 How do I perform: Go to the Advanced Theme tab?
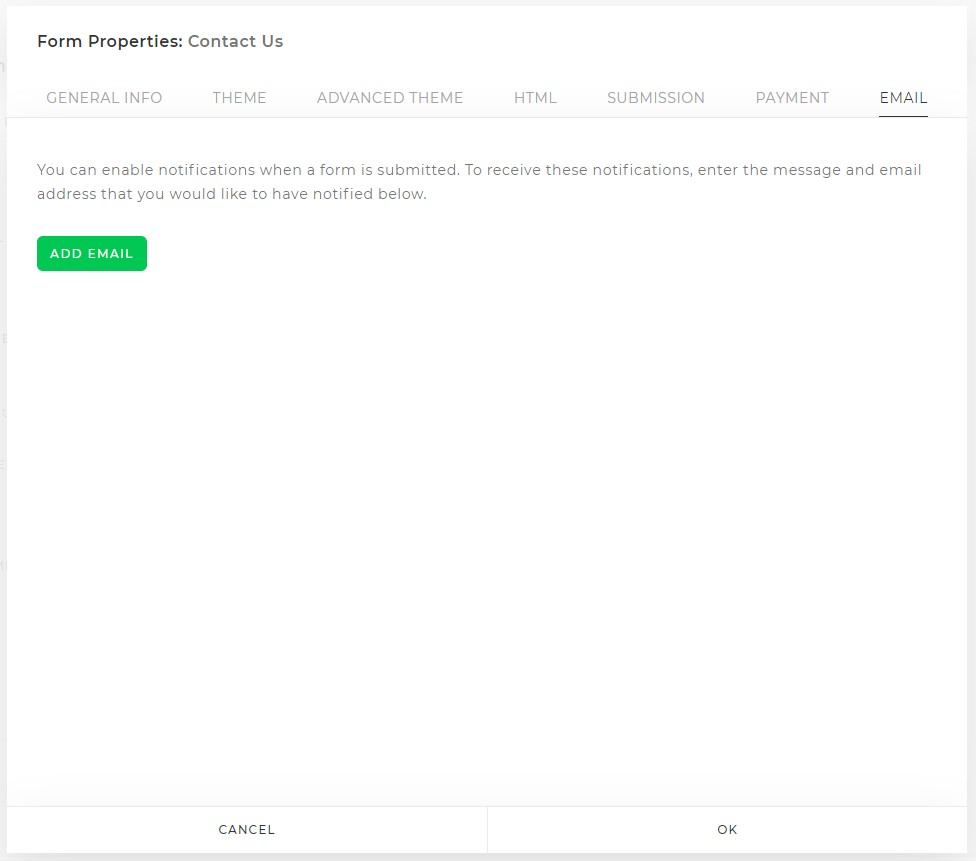tap(390, 98)
